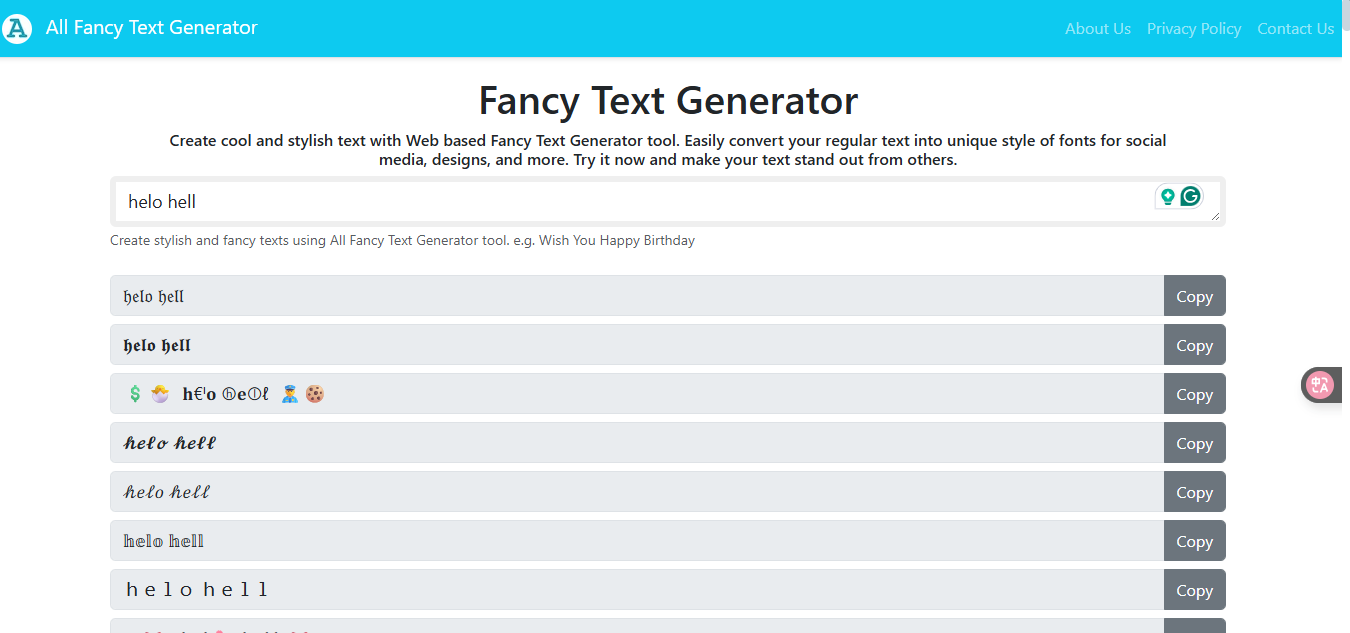This screenshot has height=633, width=1350.
Task: Copy the emoji decorated text style
Action: 1194,394
